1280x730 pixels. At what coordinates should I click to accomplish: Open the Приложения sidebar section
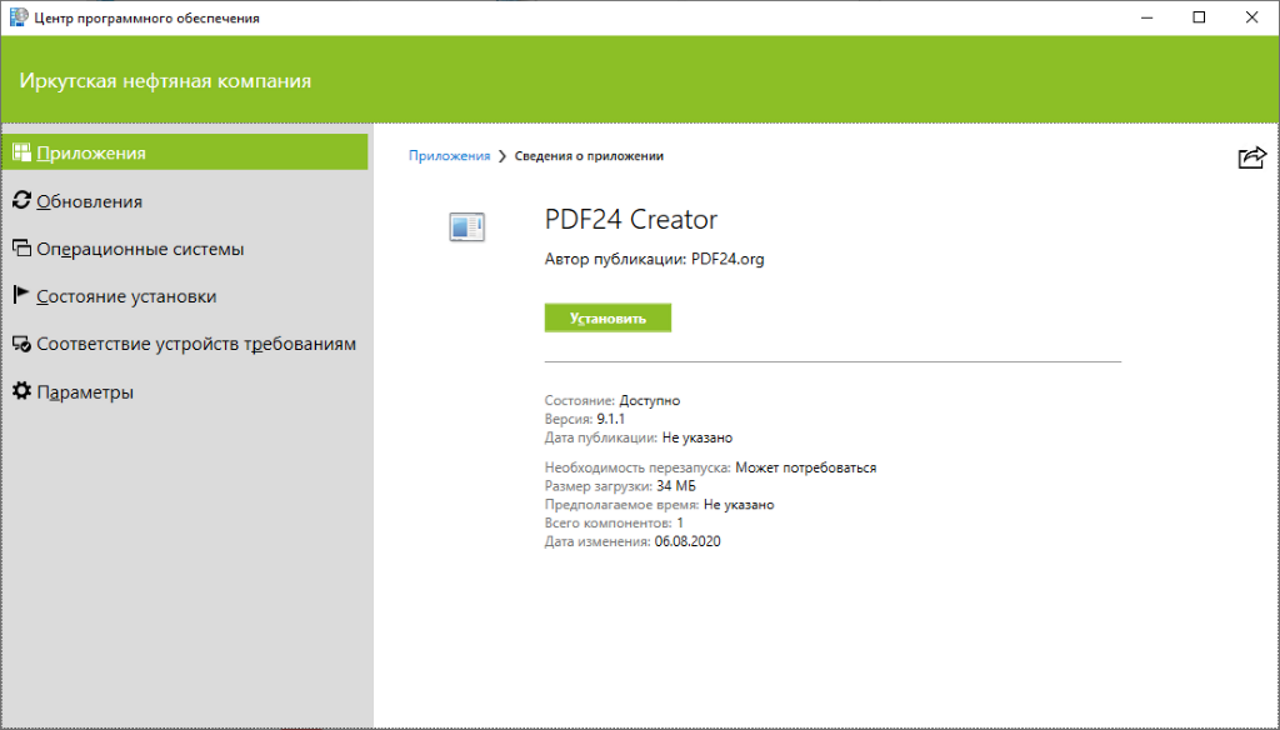tap(185, 153)
